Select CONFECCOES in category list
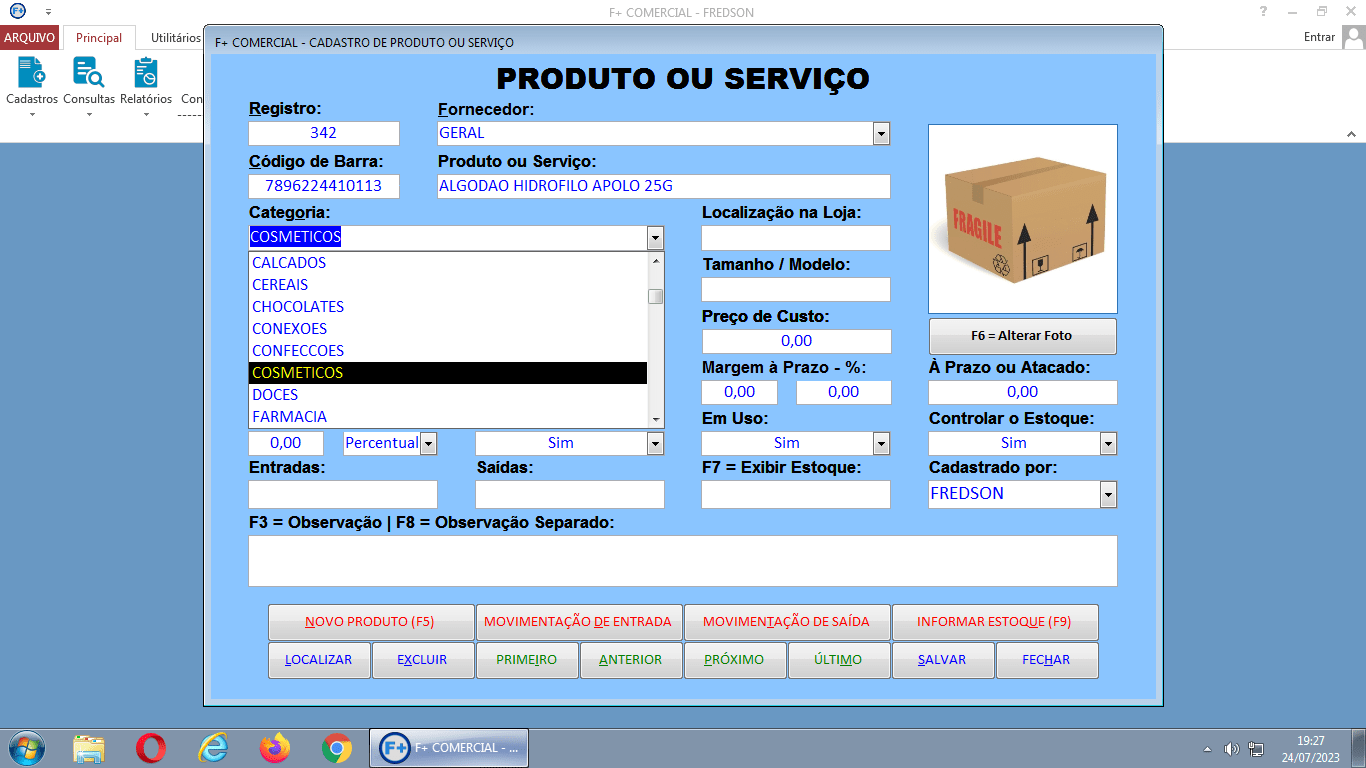 tap(448, 351)
